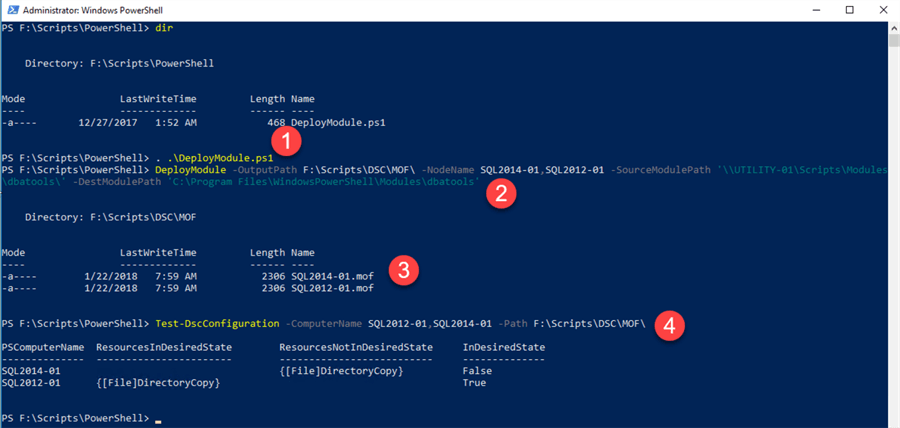Click the PSComputerName column header
This screenshot has width=900, height=428.
[x=42, y=347]
